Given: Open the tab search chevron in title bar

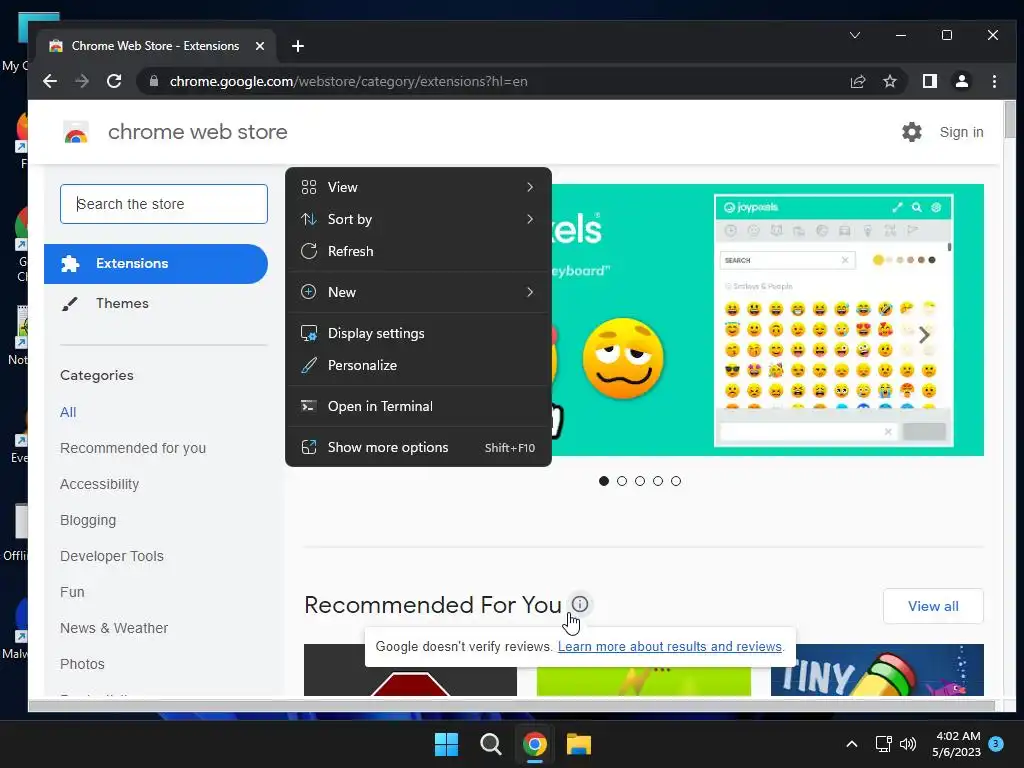Looking at the screenshot, I should tap(854, 35).
